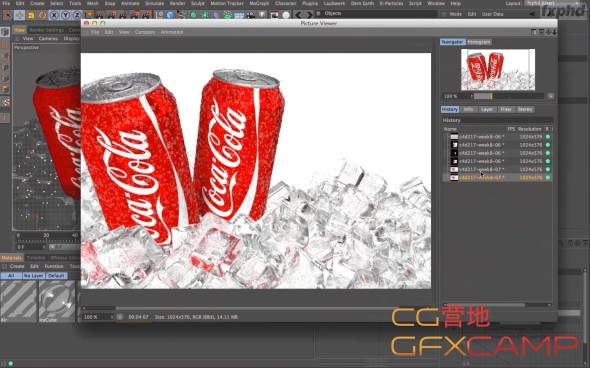The width and height of the screenshot is (590, 368).
Task: Open Picture Viewer Animation menu
Action: 172,32
